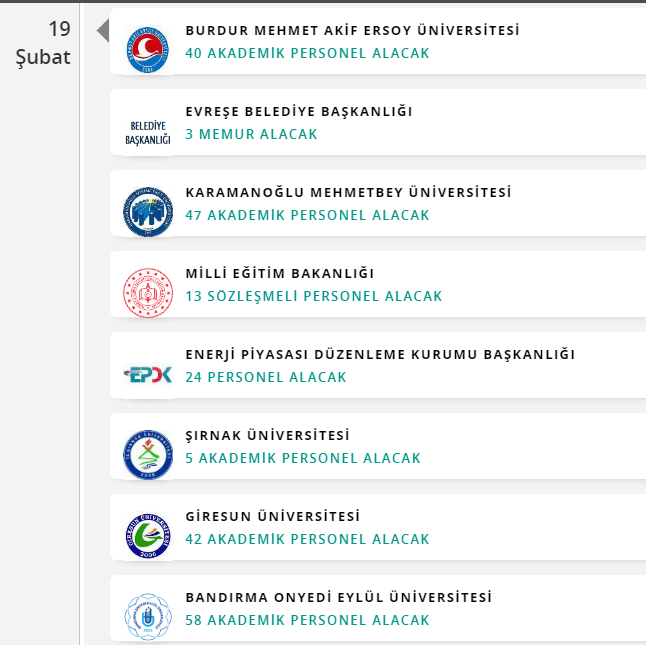Click the EPDK logo
Image resolution: width=646 pixels, height=645 pixels.
(x=148, y=374)
